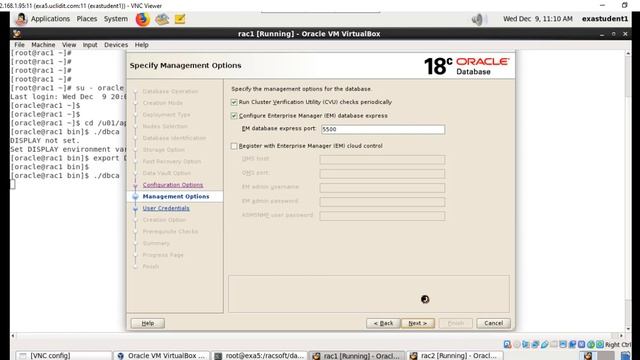Click the ./dbca terminal line in rac1
The image size is (640, 360).
click(x=65, y=176)
